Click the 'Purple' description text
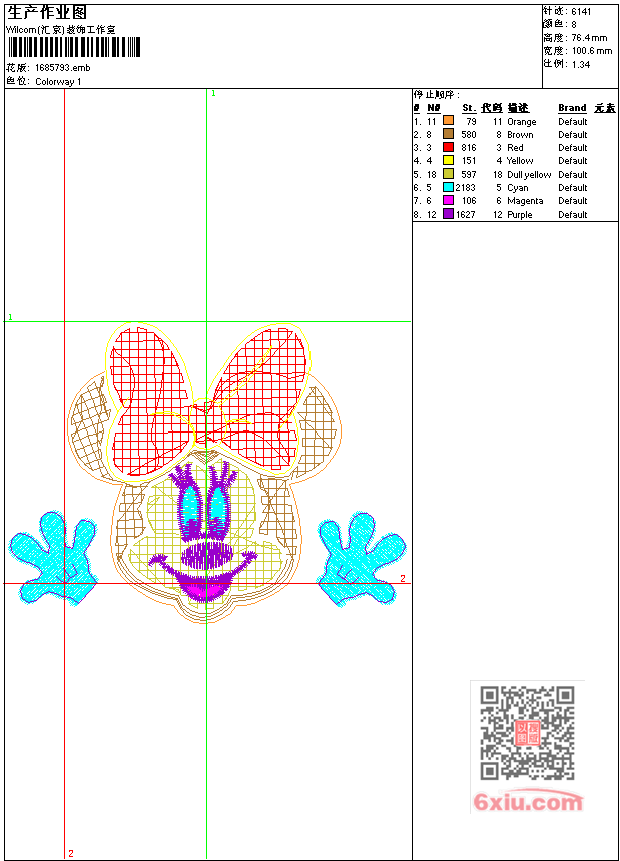The height and width of the screenshot is (861, 620). point(520,215)
